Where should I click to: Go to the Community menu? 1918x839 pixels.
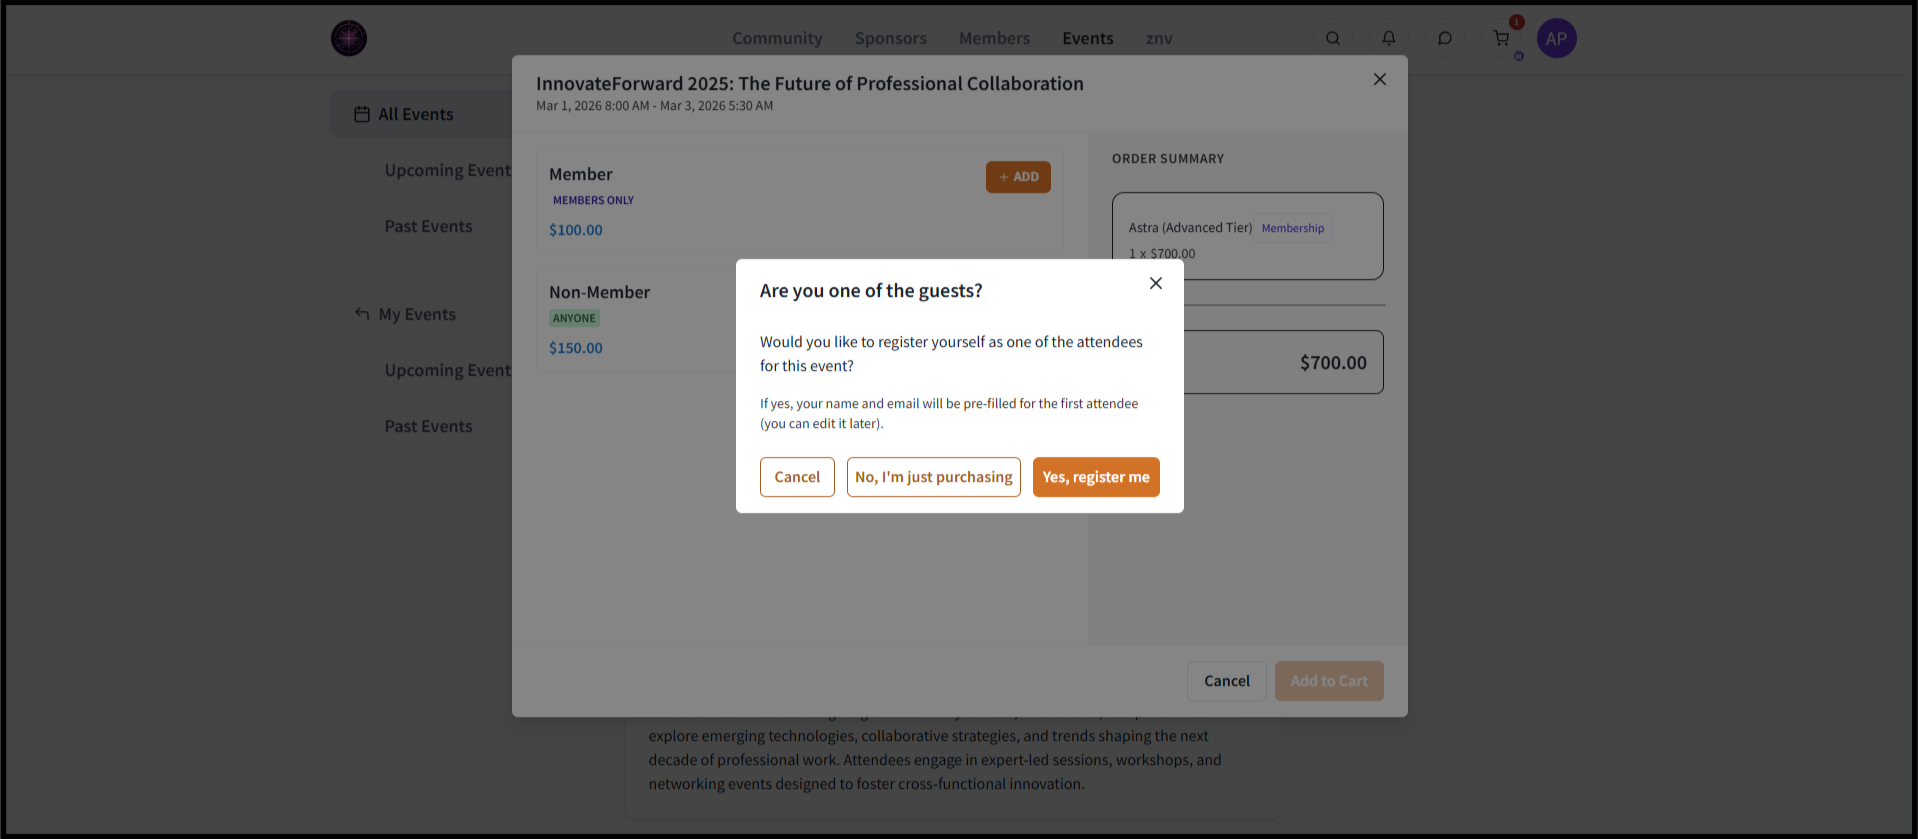777,38
